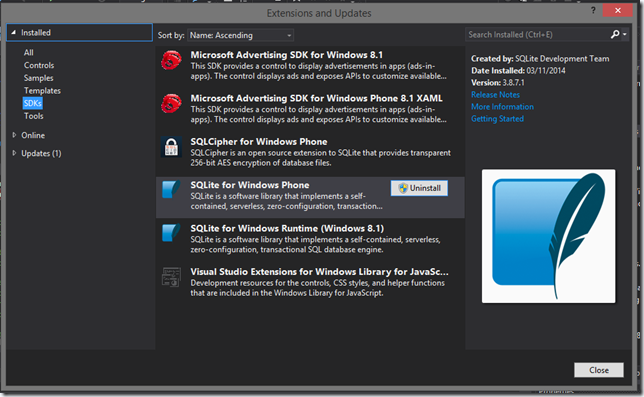Select the Samples filter

click(38, 78)
